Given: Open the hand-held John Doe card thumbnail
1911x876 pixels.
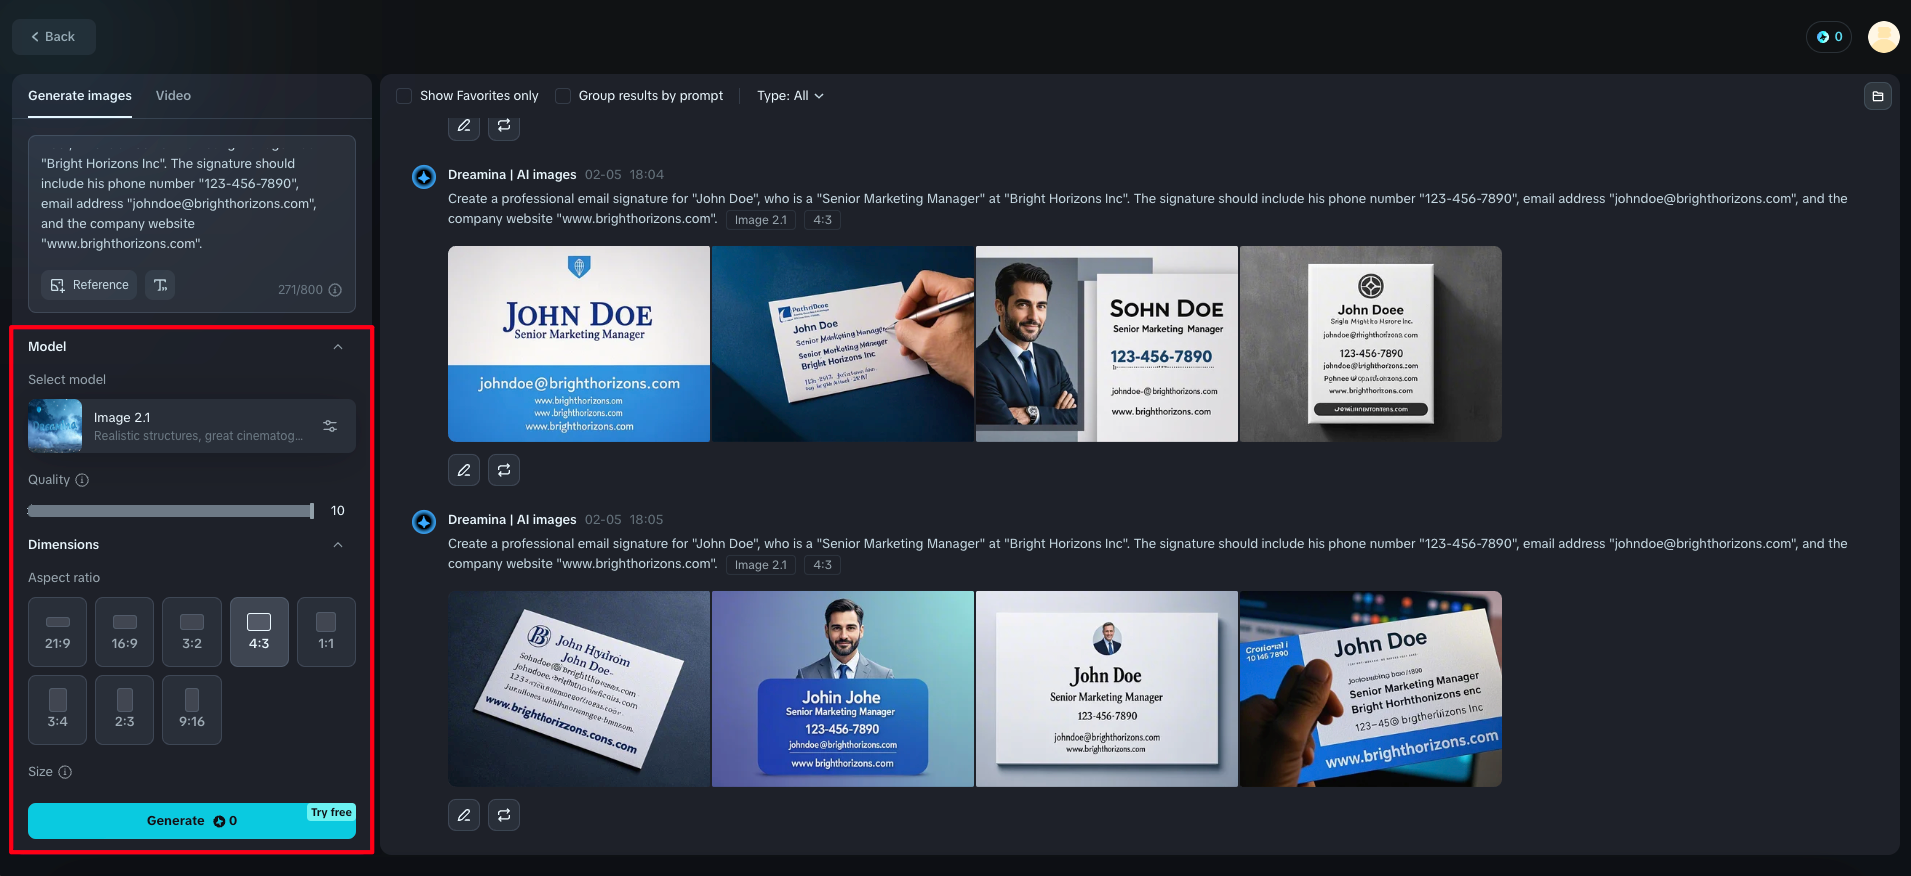Looking at the screenshot, I should point(1371,689).
